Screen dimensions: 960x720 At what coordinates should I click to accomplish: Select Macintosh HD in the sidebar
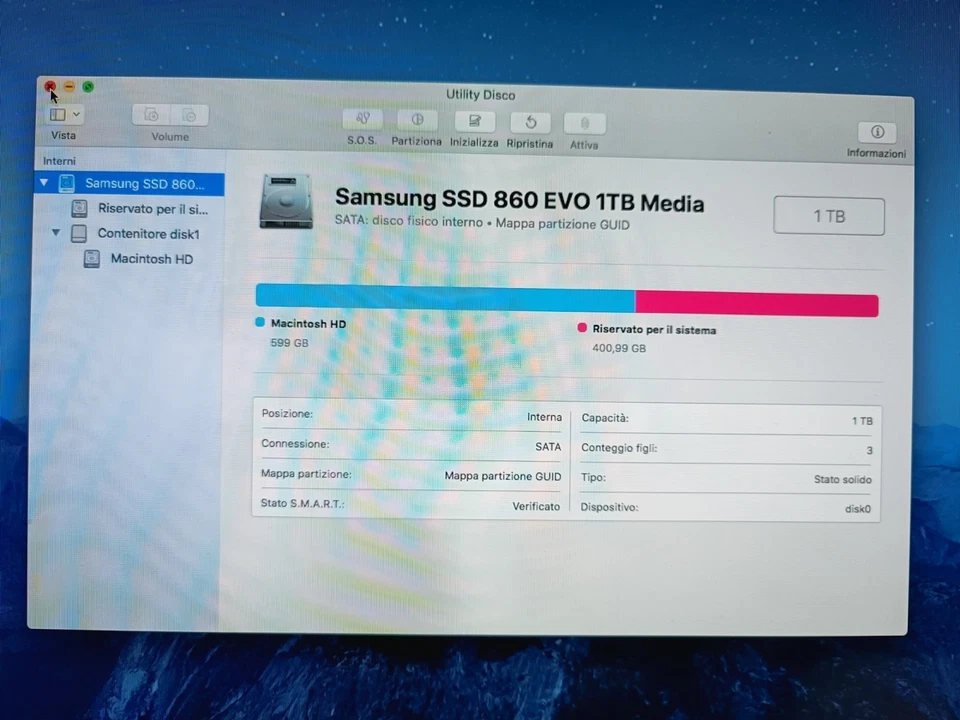click(x=151, y=258)
